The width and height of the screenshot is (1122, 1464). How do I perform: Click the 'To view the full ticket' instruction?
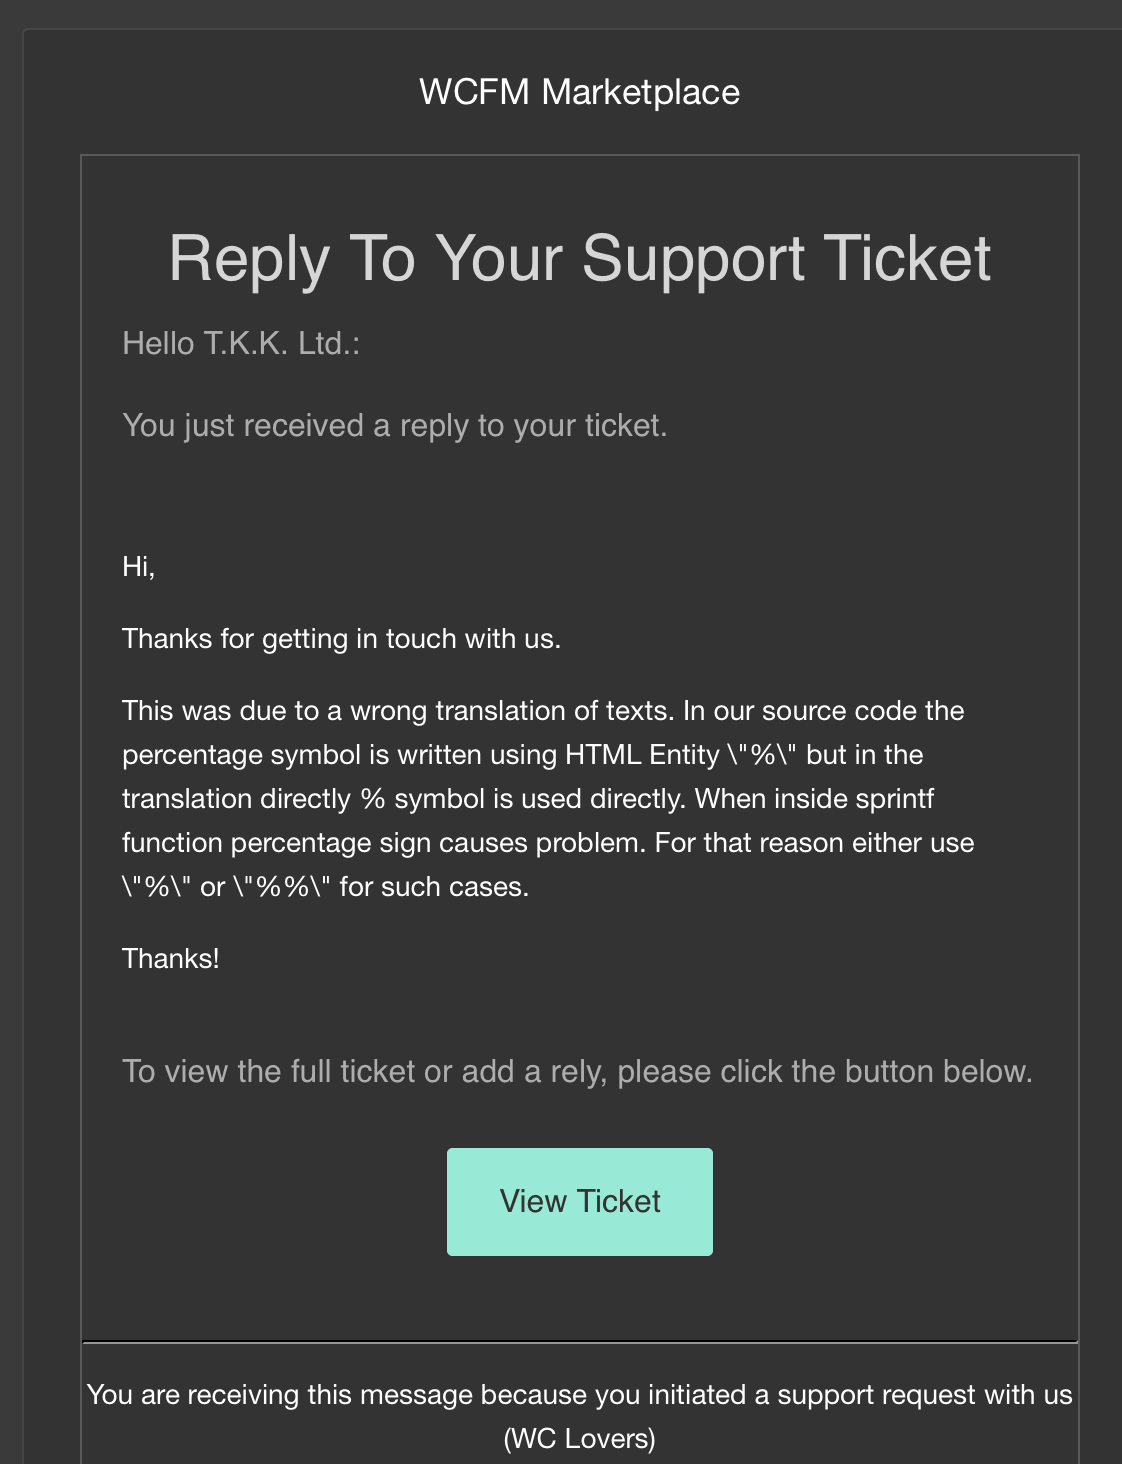[x=577, y=1072]
